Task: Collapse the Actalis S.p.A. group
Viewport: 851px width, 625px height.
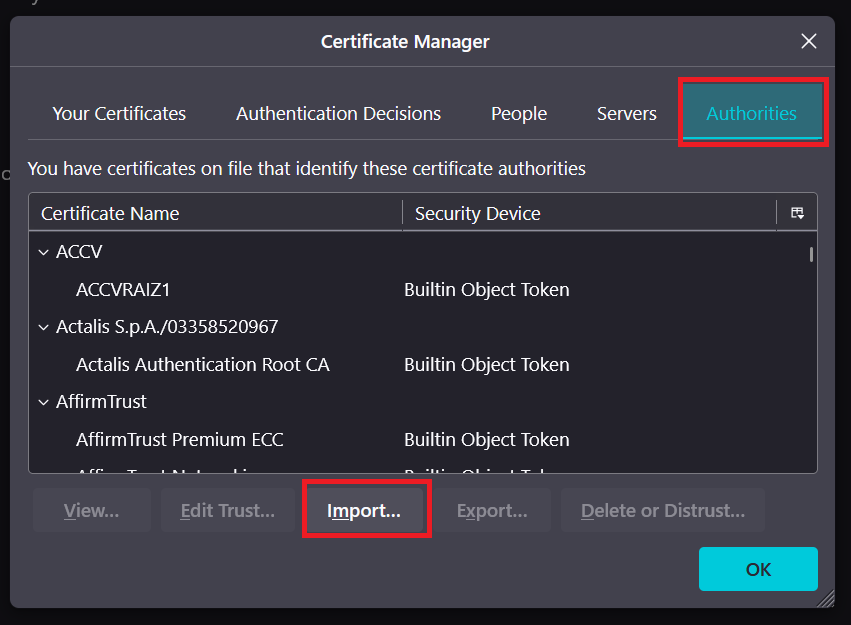Action: pyautogui.click(x=43, y=327)
